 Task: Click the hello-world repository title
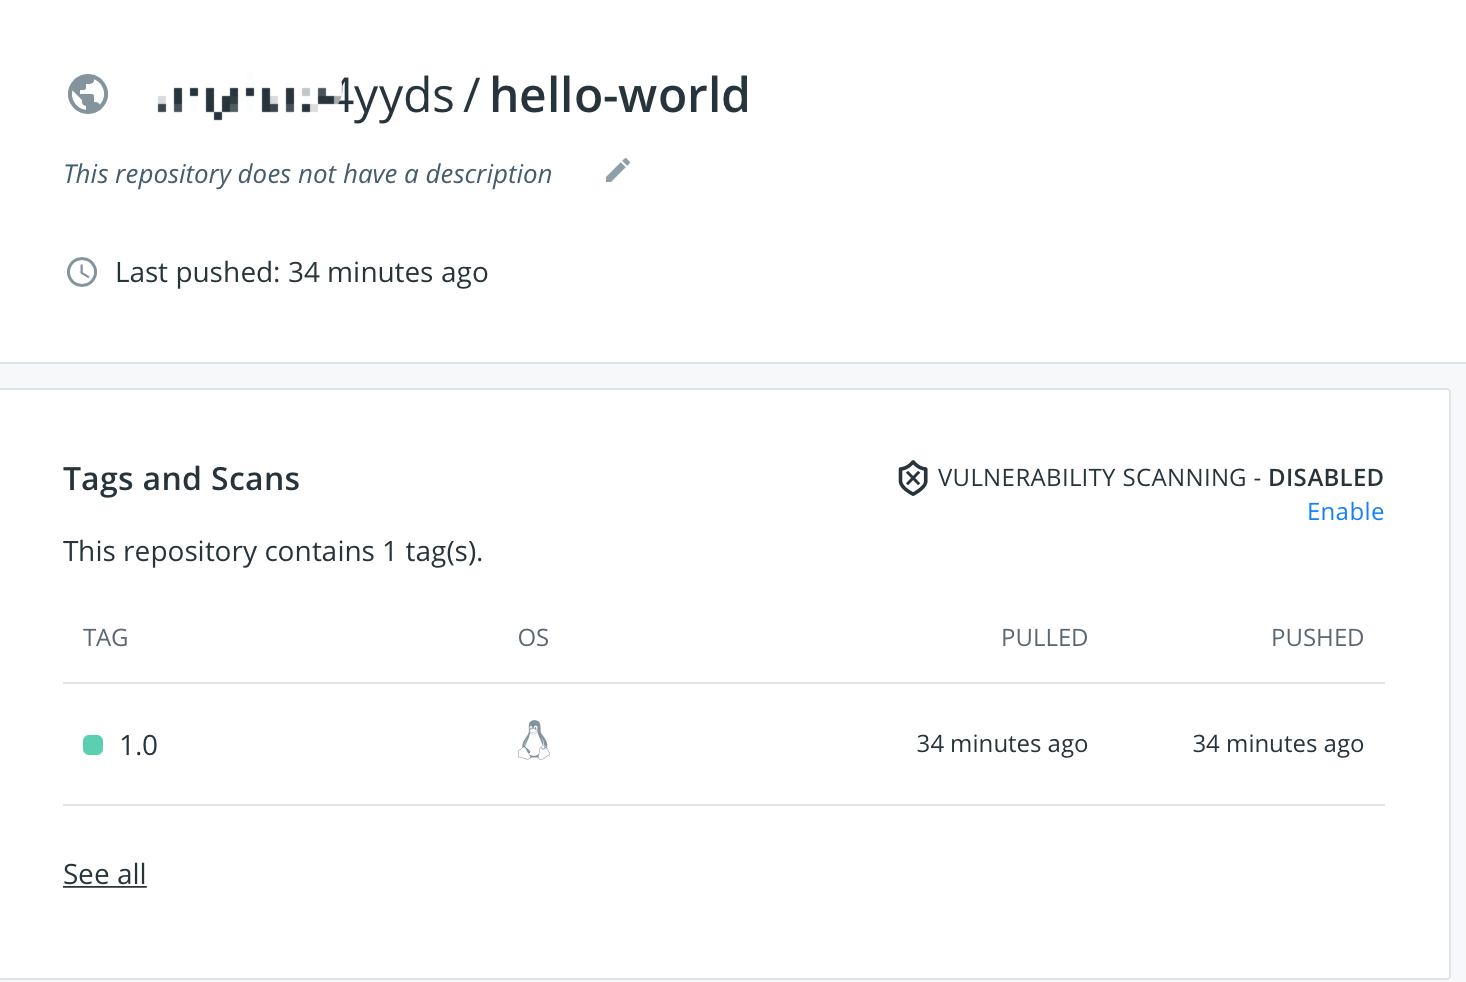pyautogui.click(x=619, y=96)
